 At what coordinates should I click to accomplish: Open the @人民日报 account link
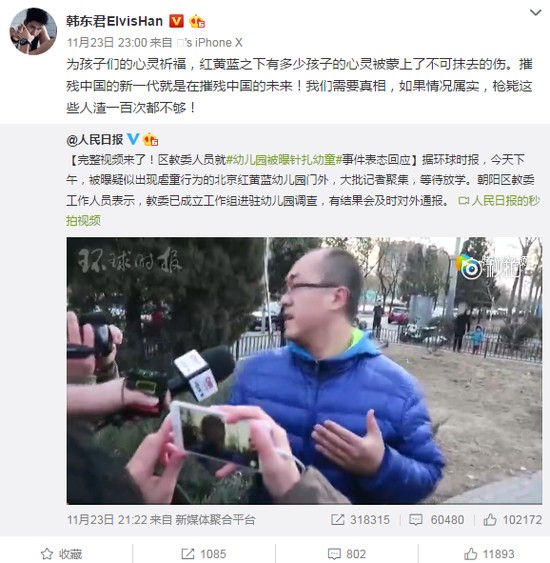[94, 139]
